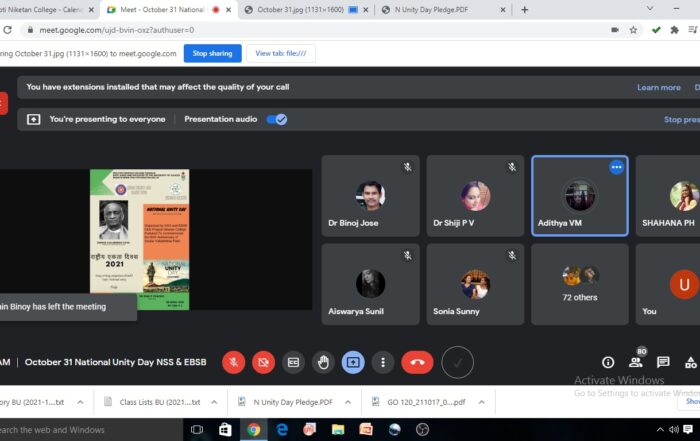
Task: Expand options for first BU txt download
Action: click(x=80, y=402)
